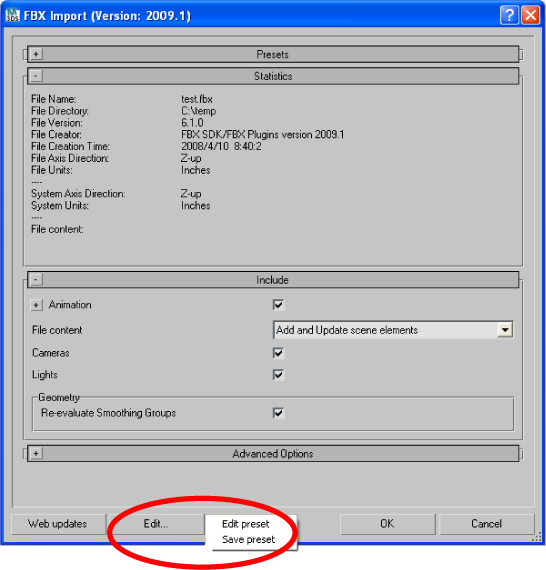This screenshot has width=546, height=570.
Task: Expand the Animation sub-options plus icon
Action: tap(36, 305)
